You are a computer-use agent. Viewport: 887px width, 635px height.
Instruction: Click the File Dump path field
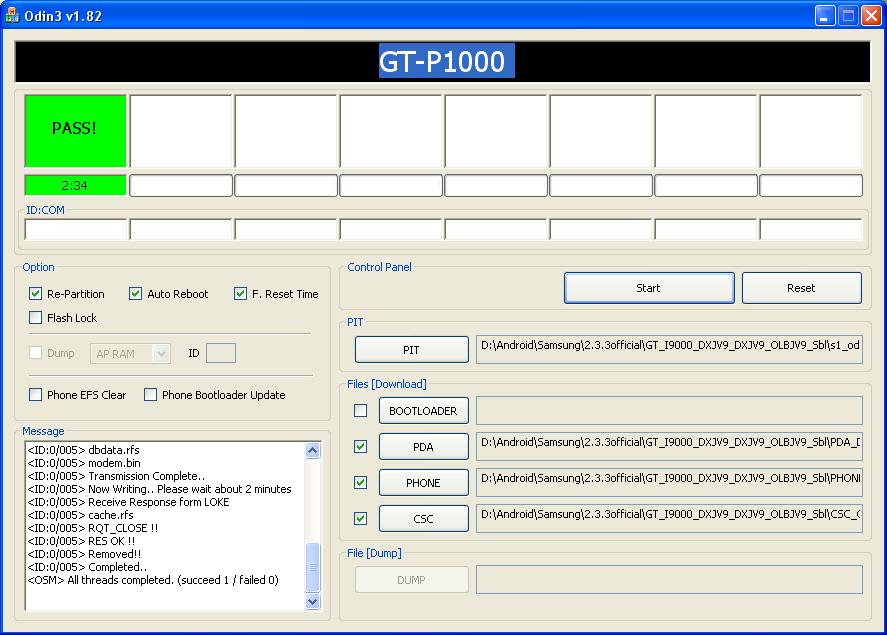(x=669, y=580)
